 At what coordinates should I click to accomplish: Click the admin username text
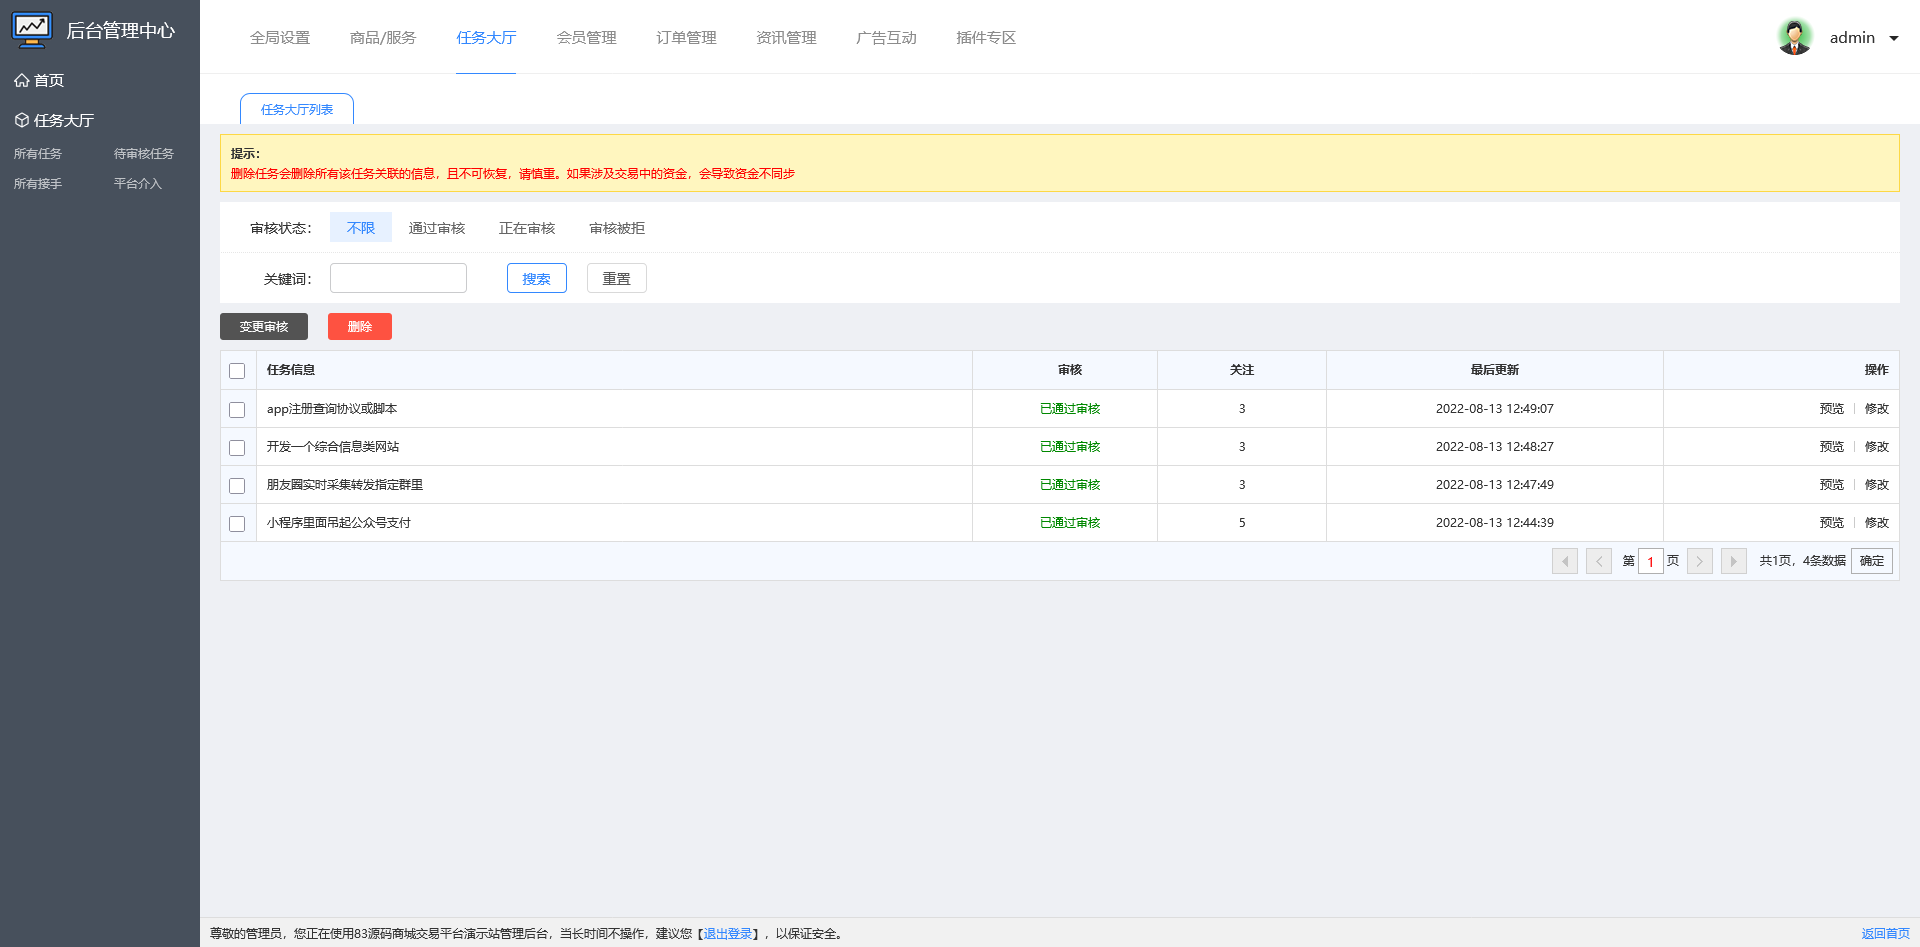[x=1852, y=38]
